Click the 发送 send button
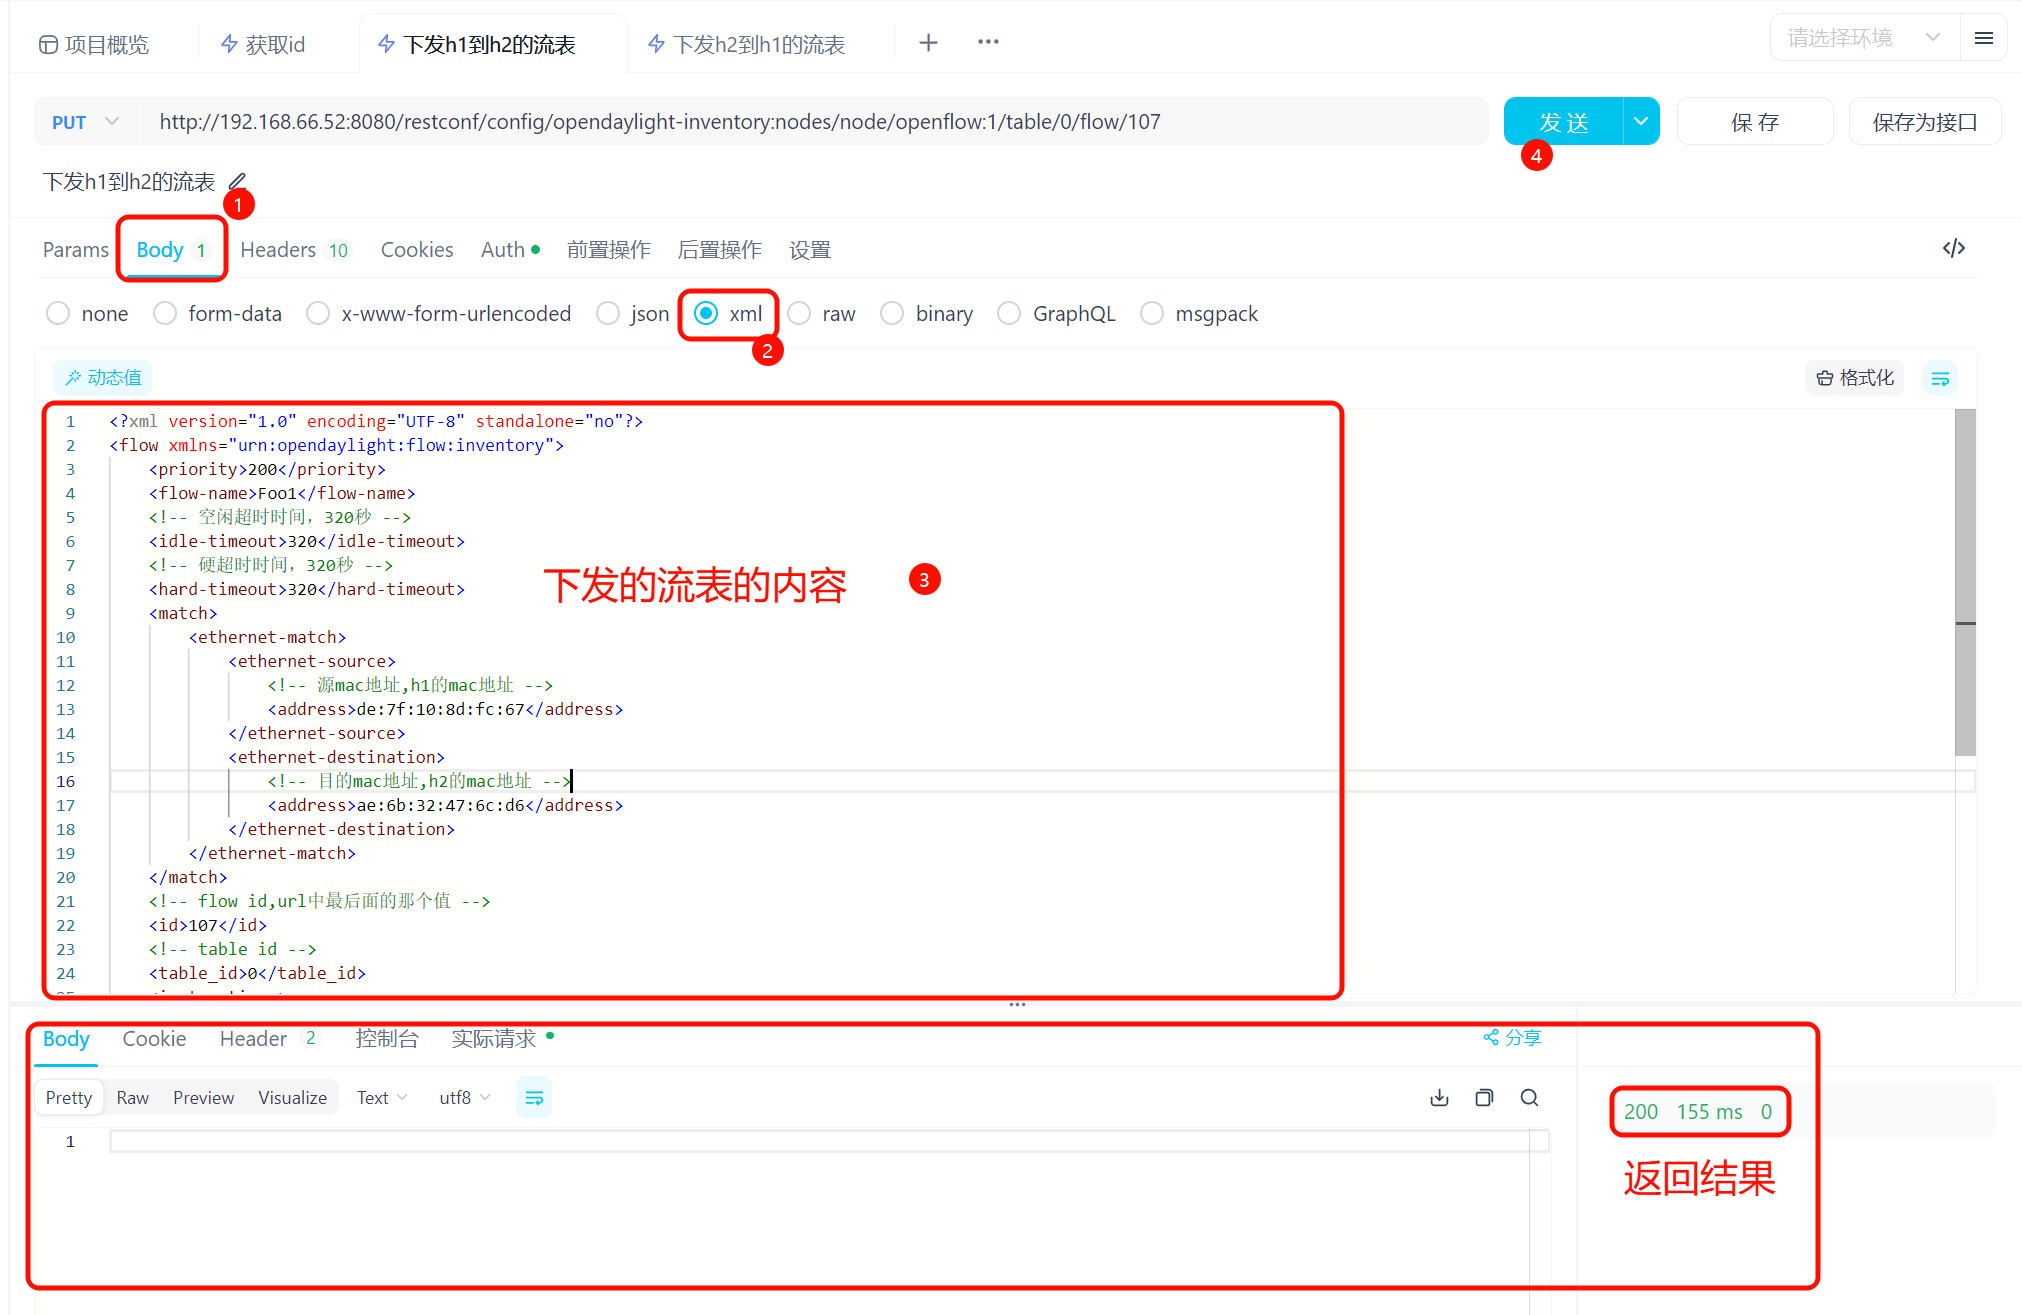2022x1315 pixels. click(x=1563, y=122)
